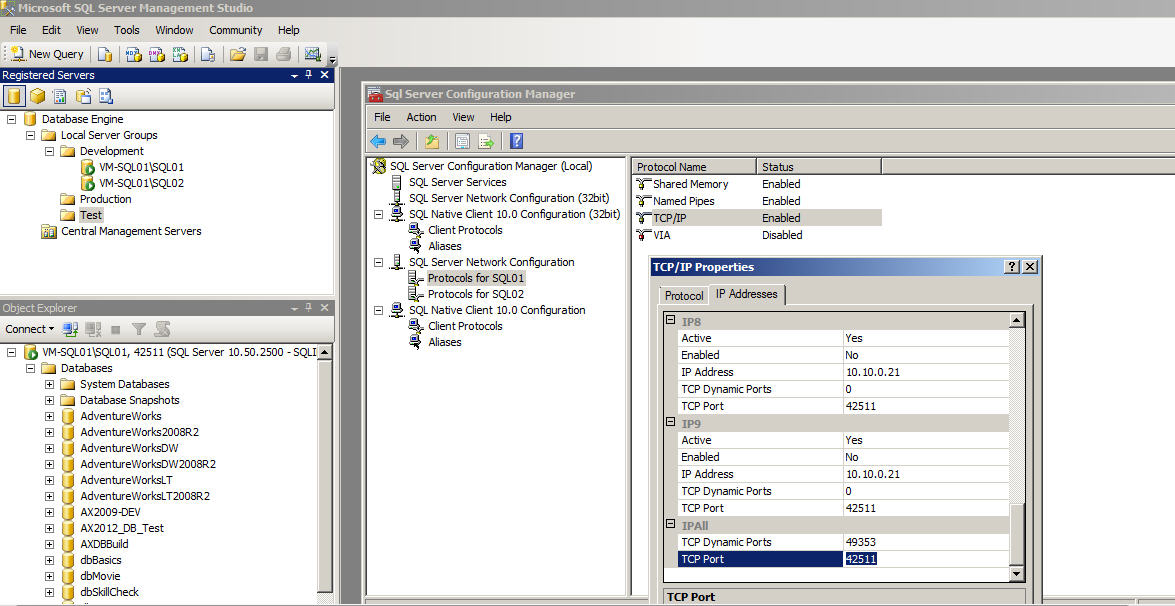Expand the System Databases folder
The image size is (1175, 606).
pos(49,384)
